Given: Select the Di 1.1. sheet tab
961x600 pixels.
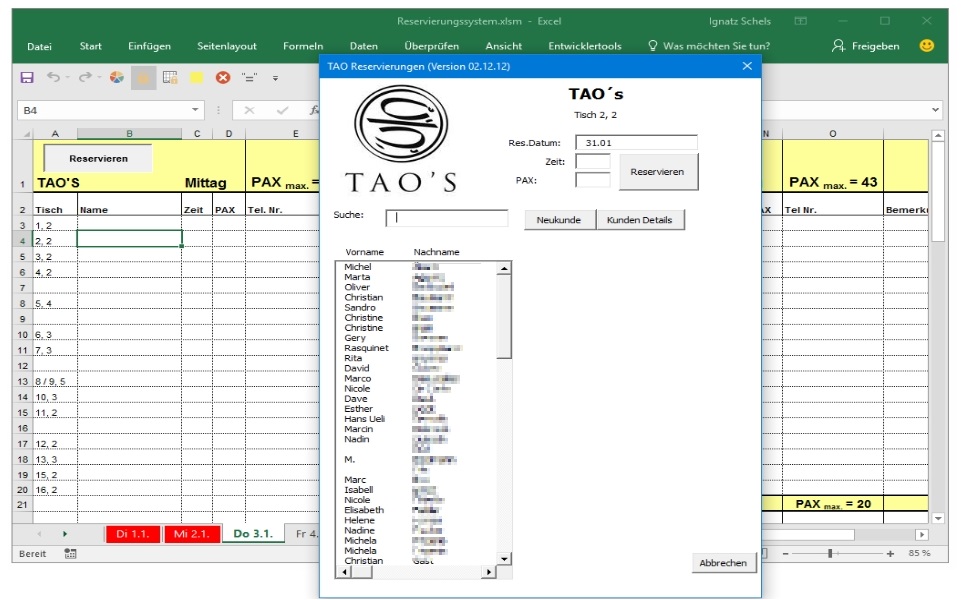Looking at the screenshot, I should tap(132, 534).
